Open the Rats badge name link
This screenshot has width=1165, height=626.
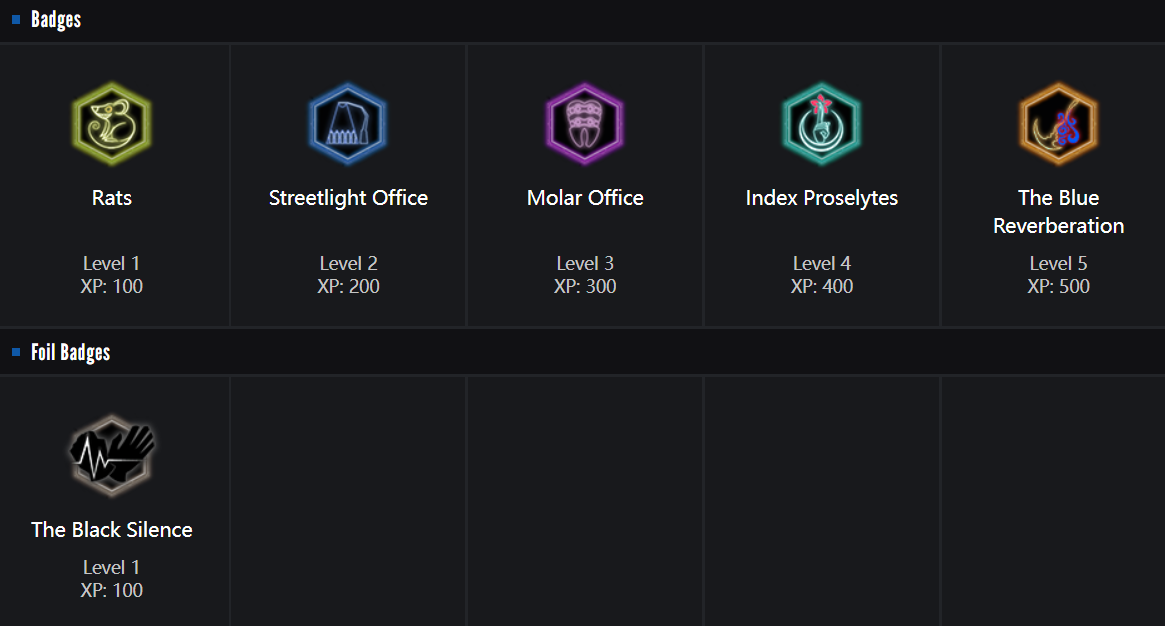tap(112, 198)
